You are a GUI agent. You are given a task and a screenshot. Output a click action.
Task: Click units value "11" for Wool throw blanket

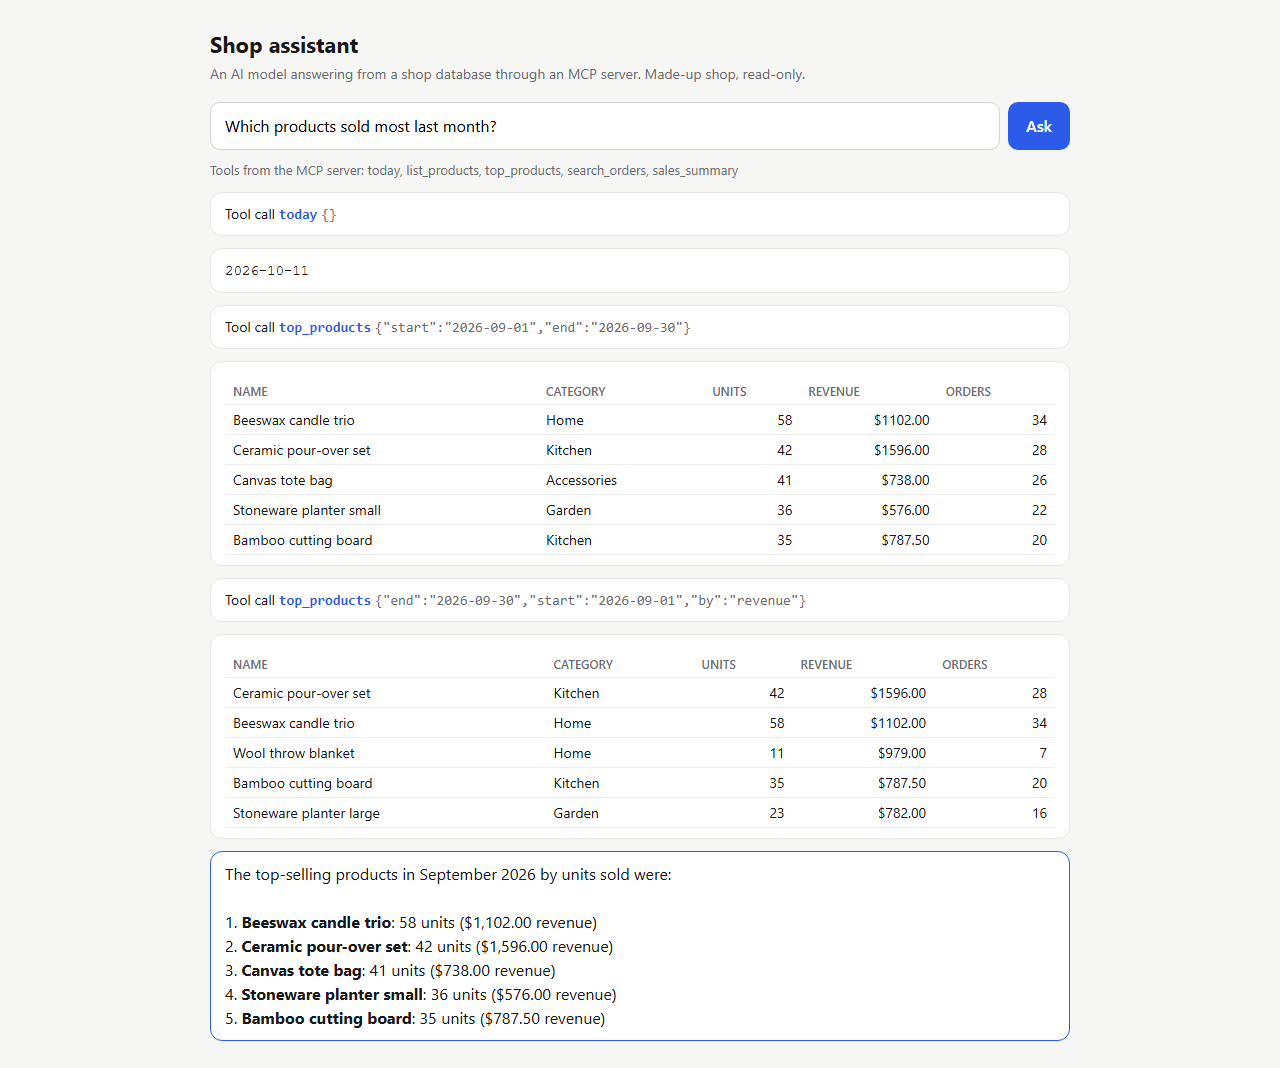point(777,753)
